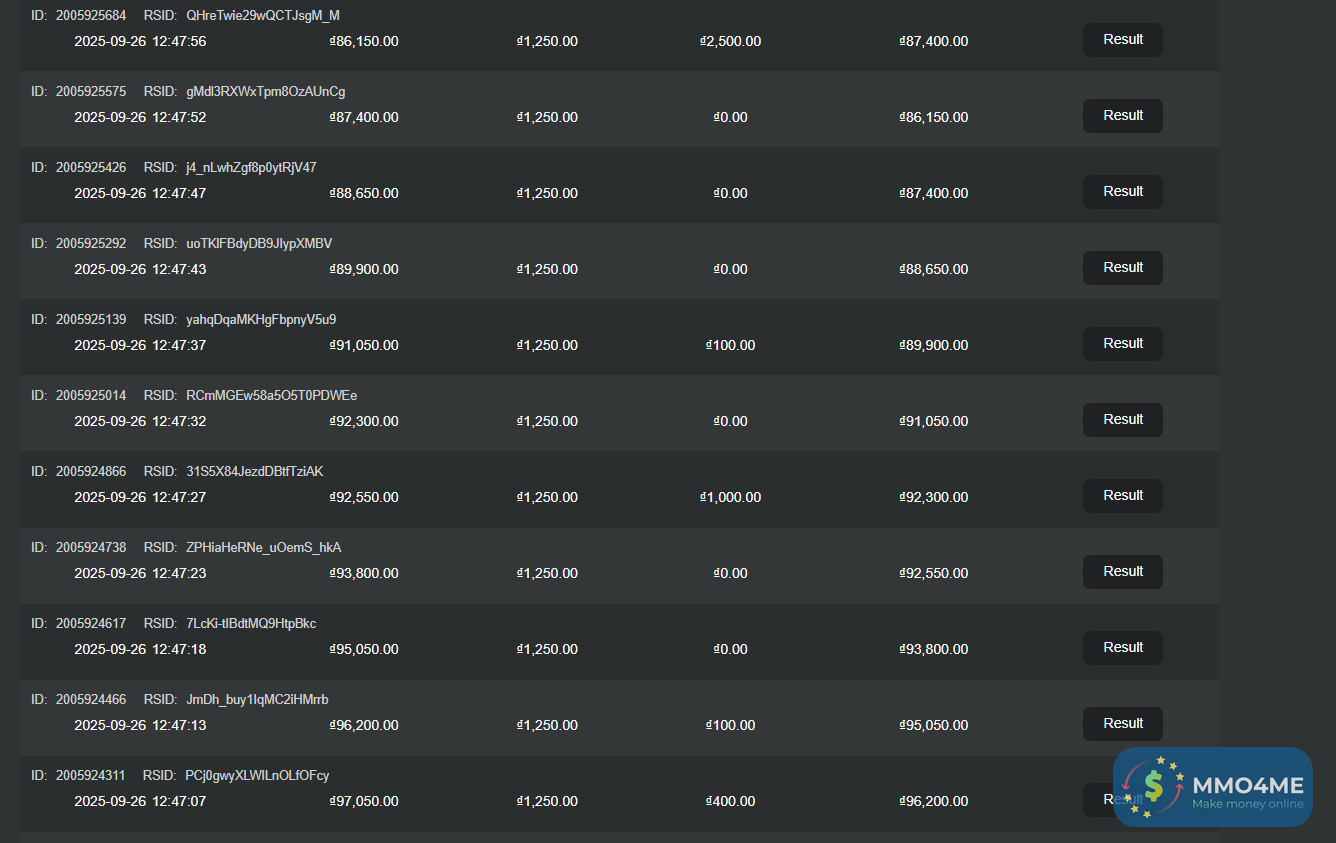Open Result for ID 2005924466
The width and height of the screenshot is (1336, 843).
(x=1122, y=724)
